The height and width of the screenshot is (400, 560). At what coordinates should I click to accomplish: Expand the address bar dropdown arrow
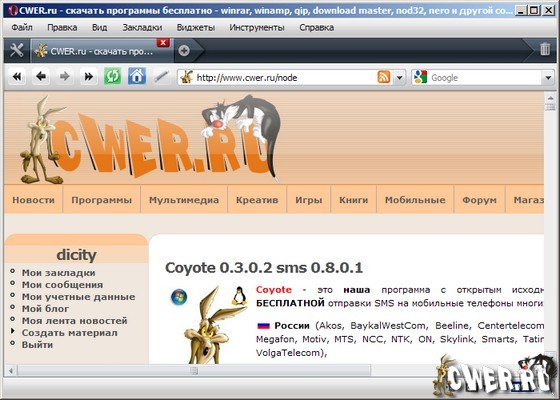click(x=400, y=78)
